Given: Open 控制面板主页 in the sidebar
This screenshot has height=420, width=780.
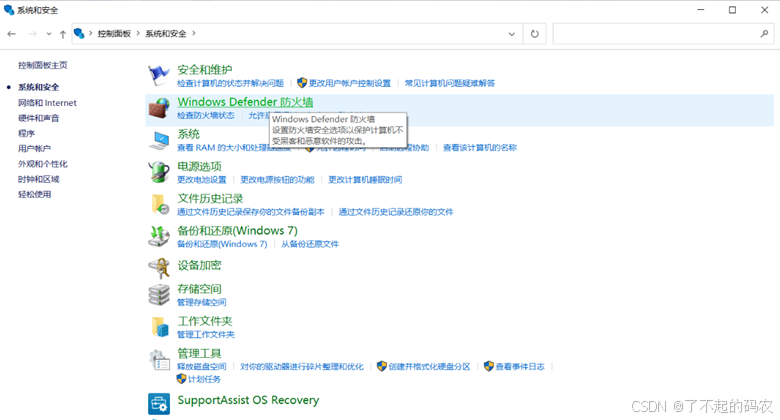Looking at the screenshot, I should click(43, 65).
